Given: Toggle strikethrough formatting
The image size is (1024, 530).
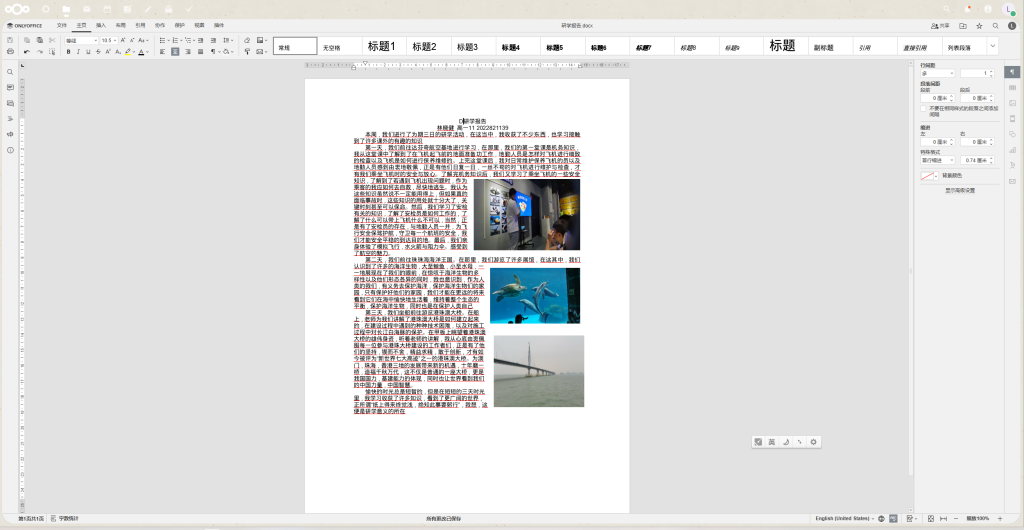Looking at the screenshot, I should 99,51.
